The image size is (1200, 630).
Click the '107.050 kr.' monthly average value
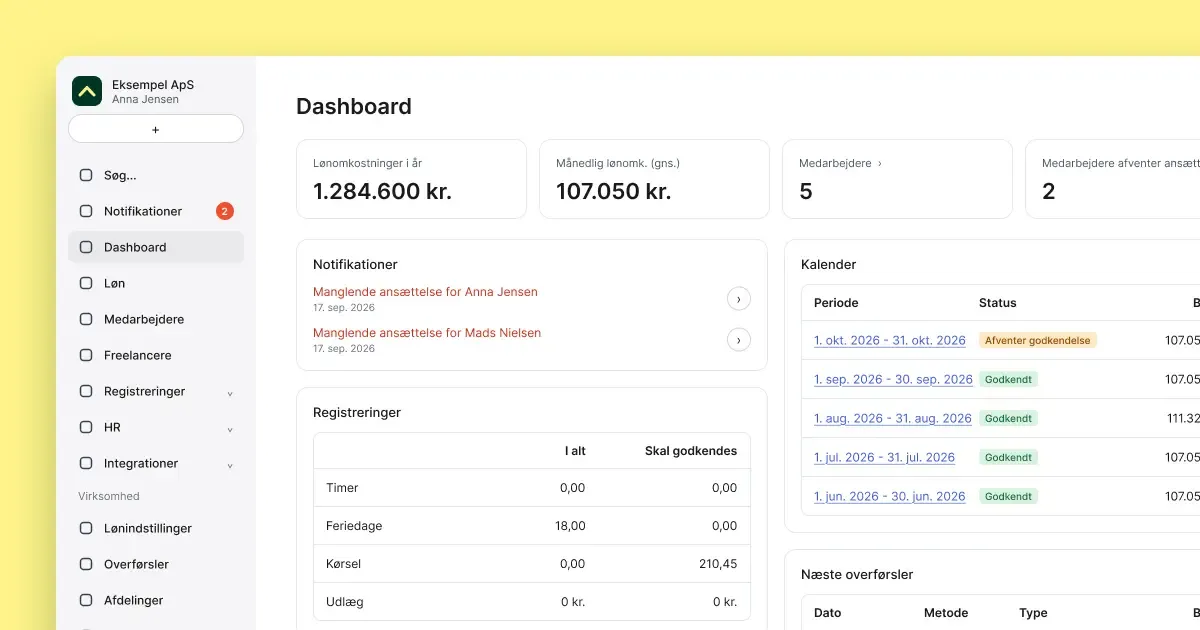[x=614, y=191]
